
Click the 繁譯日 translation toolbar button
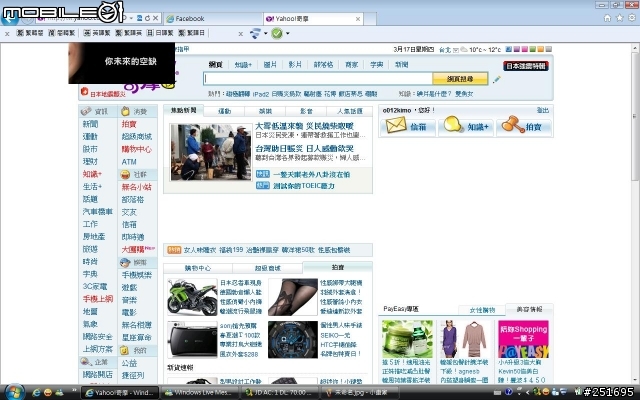pyautogui.click(x=191, y=33)
